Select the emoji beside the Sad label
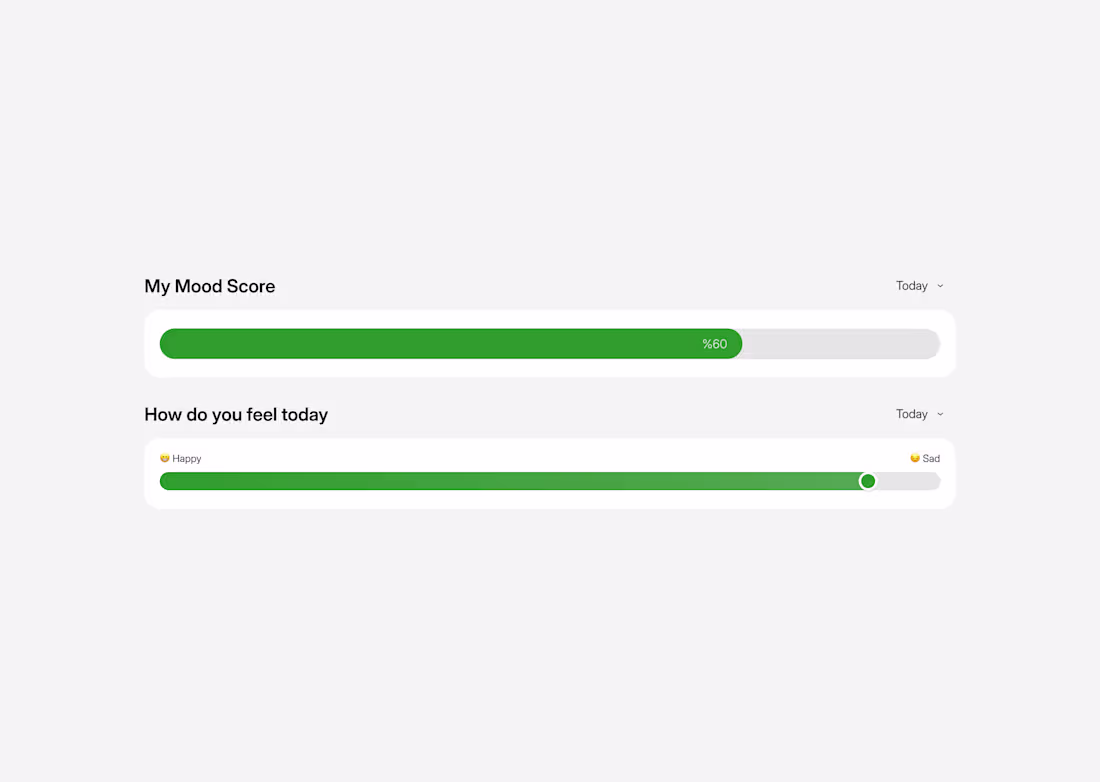The image size is (1100, 782). tap(913, 458)
